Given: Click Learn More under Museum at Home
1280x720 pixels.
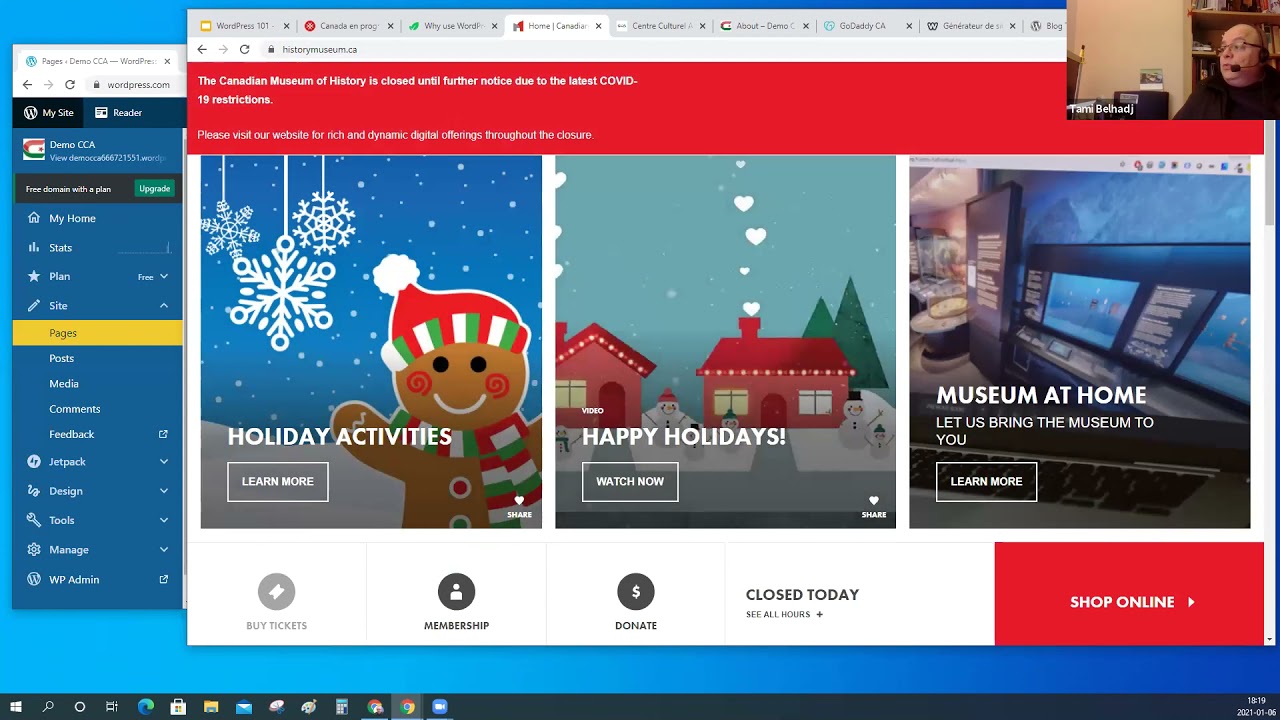Looking at the screenshot, I should click(x=986, y=482).
